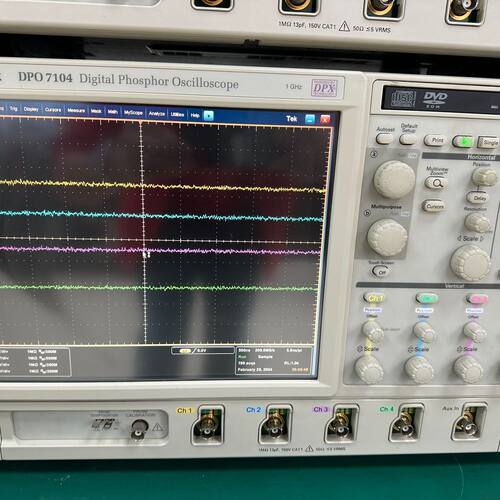The image size is (500, 500).
Task: Click the cyan dropdown button beside Help
Action: 208,116
